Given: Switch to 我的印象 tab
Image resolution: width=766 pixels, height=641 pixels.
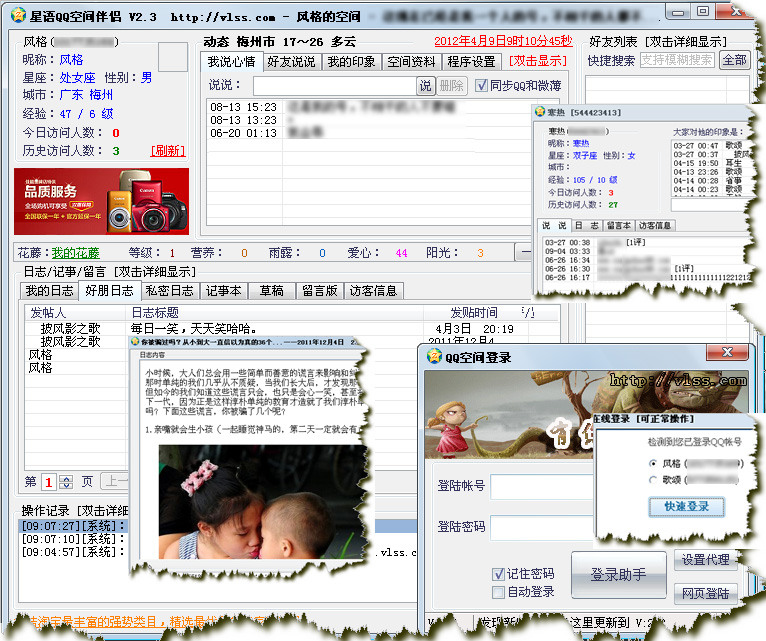Looking at the screenshot, I should pos(351,62).
